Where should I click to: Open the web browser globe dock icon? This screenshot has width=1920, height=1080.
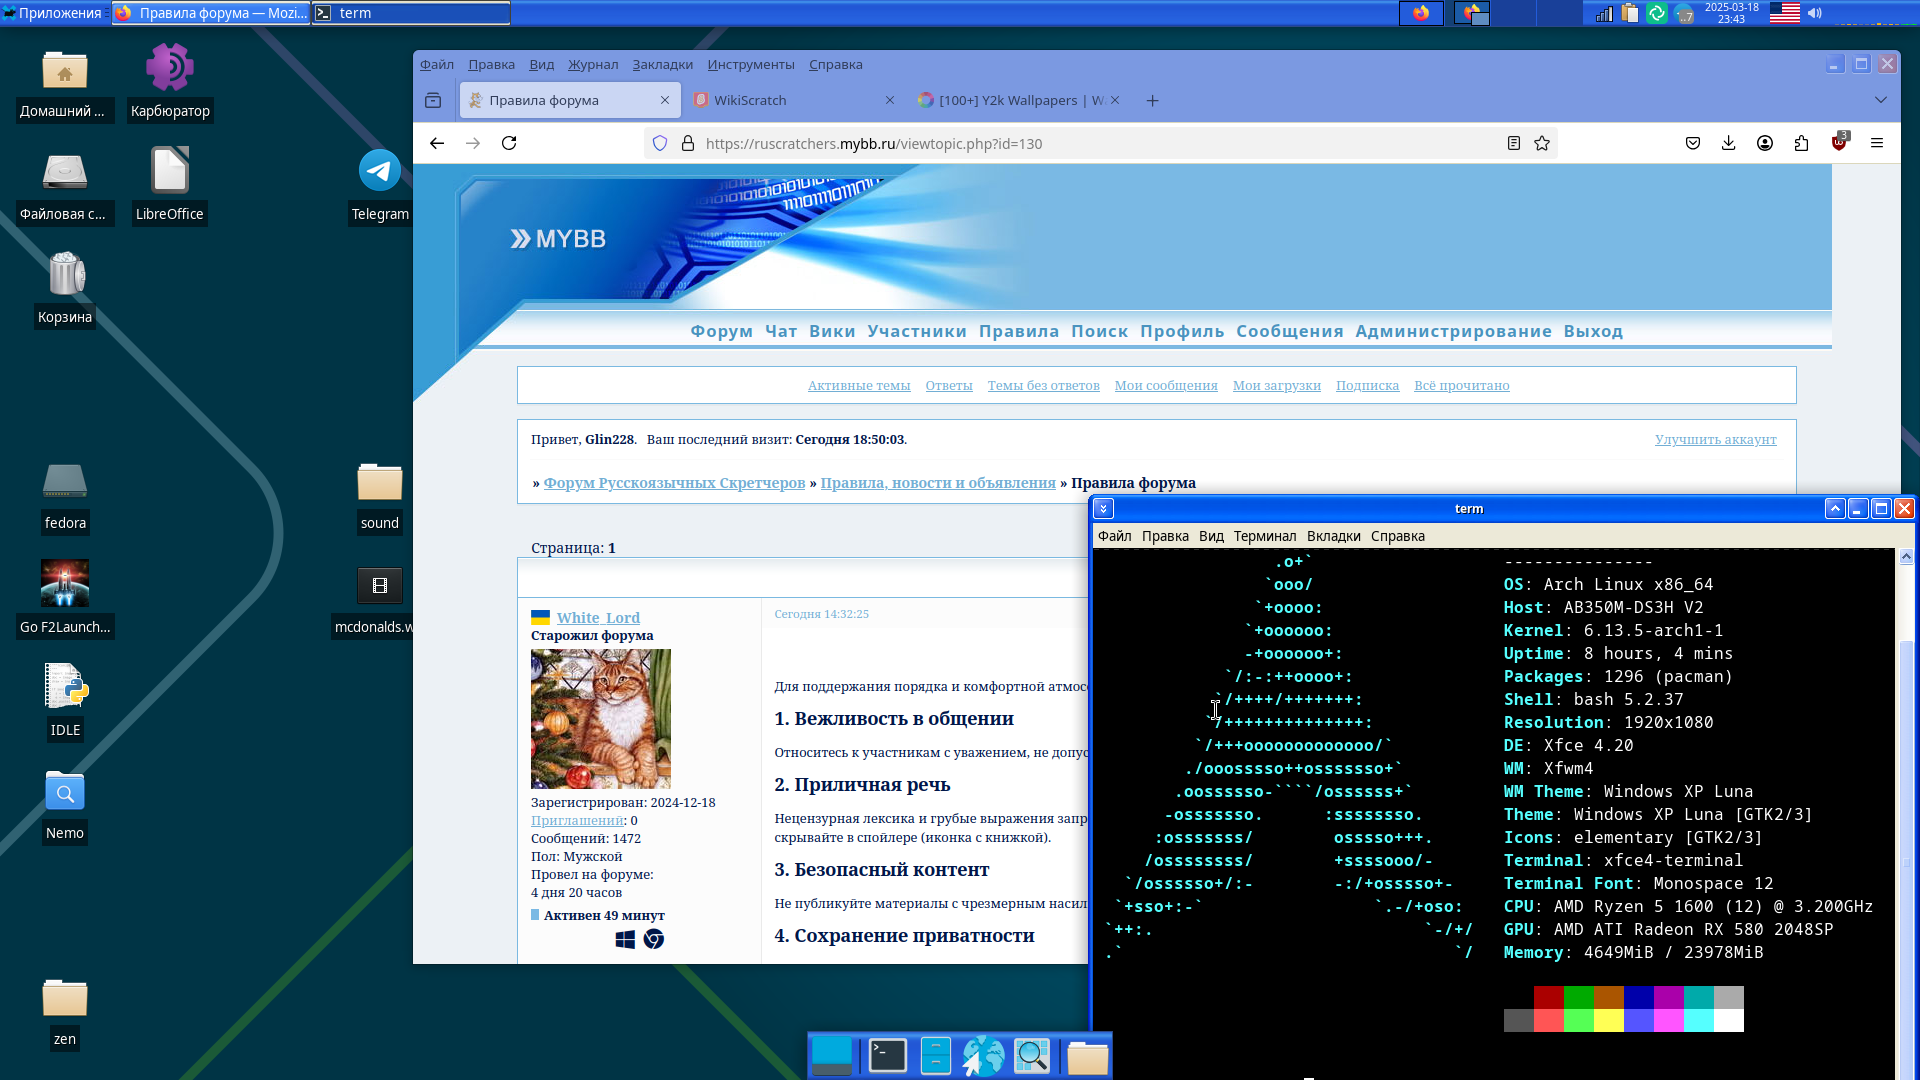tap(983, 1055)
